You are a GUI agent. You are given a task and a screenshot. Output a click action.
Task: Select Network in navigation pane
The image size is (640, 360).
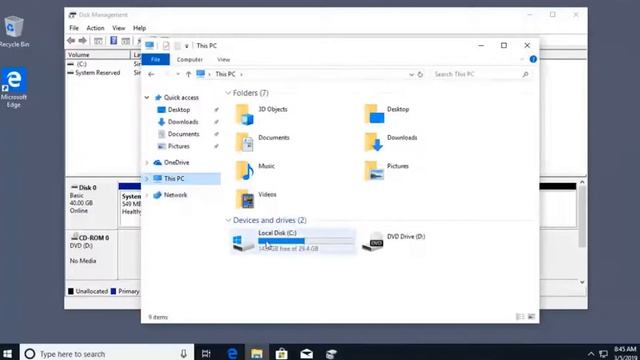coord(175,195)
